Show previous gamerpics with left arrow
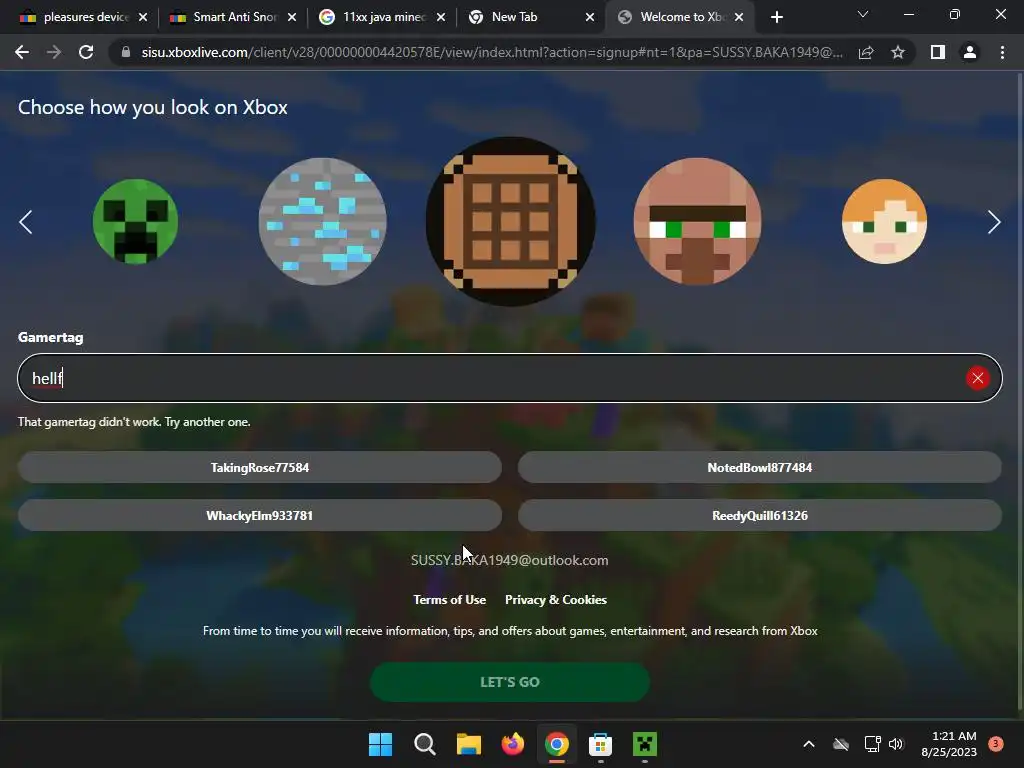 pos(25,222)
